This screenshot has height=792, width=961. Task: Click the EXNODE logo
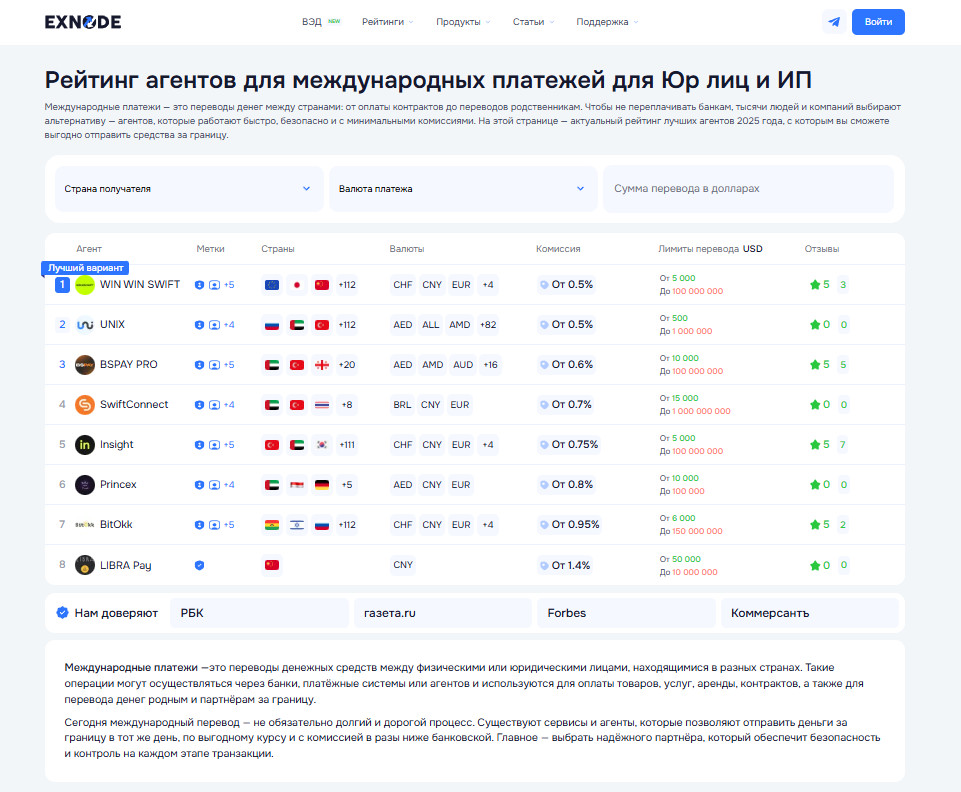click(83, 22)
